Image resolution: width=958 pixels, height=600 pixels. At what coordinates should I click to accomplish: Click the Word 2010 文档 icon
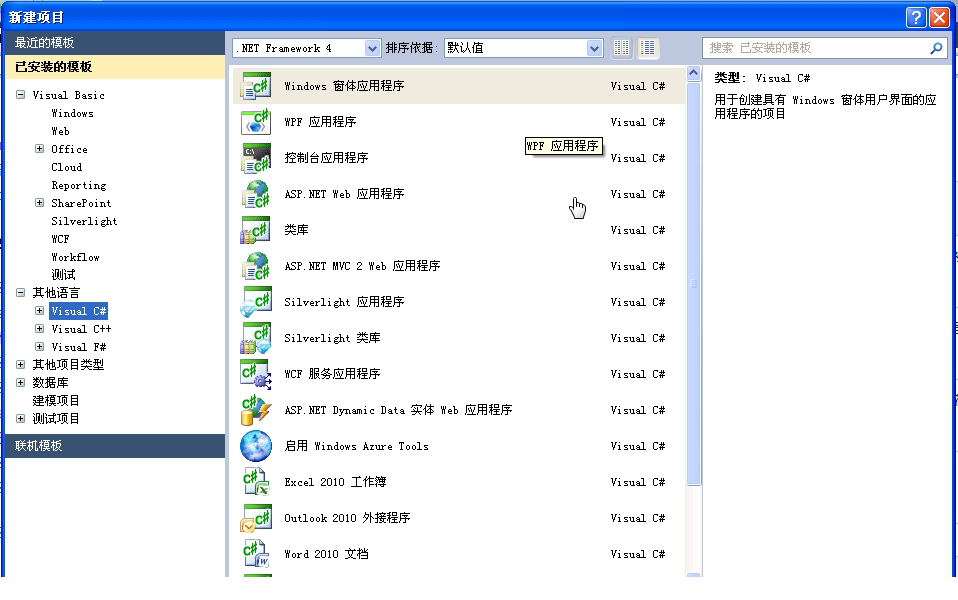(255, 554)
